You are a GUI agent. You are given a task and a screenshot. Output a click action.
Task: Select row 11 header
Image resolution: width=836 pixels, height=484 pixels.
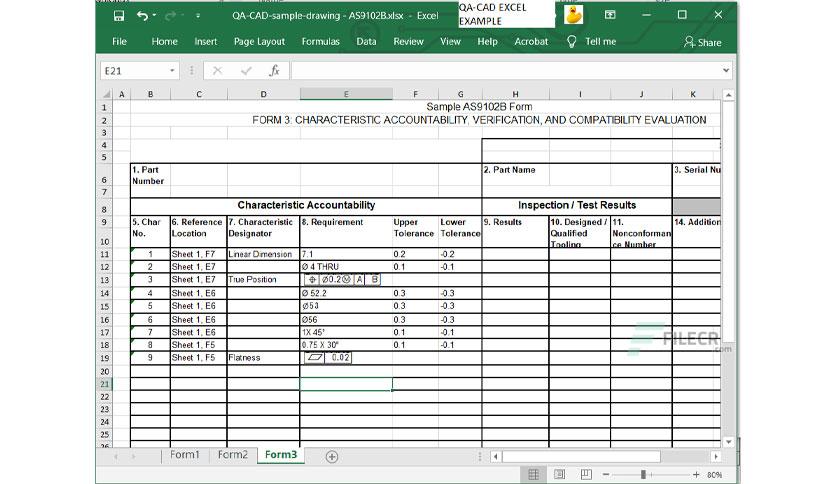coord(104,254)
